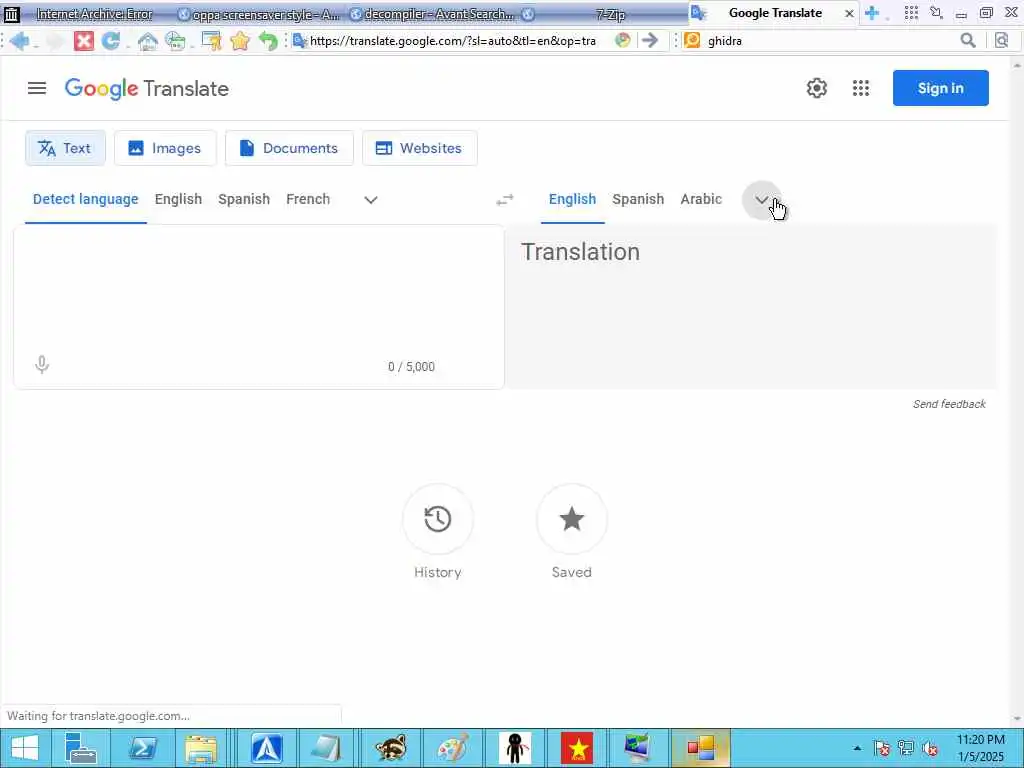1024x768 pixels.
Task: Switch to decompiler - Avant Search tab
Action: tap(431, 13)
